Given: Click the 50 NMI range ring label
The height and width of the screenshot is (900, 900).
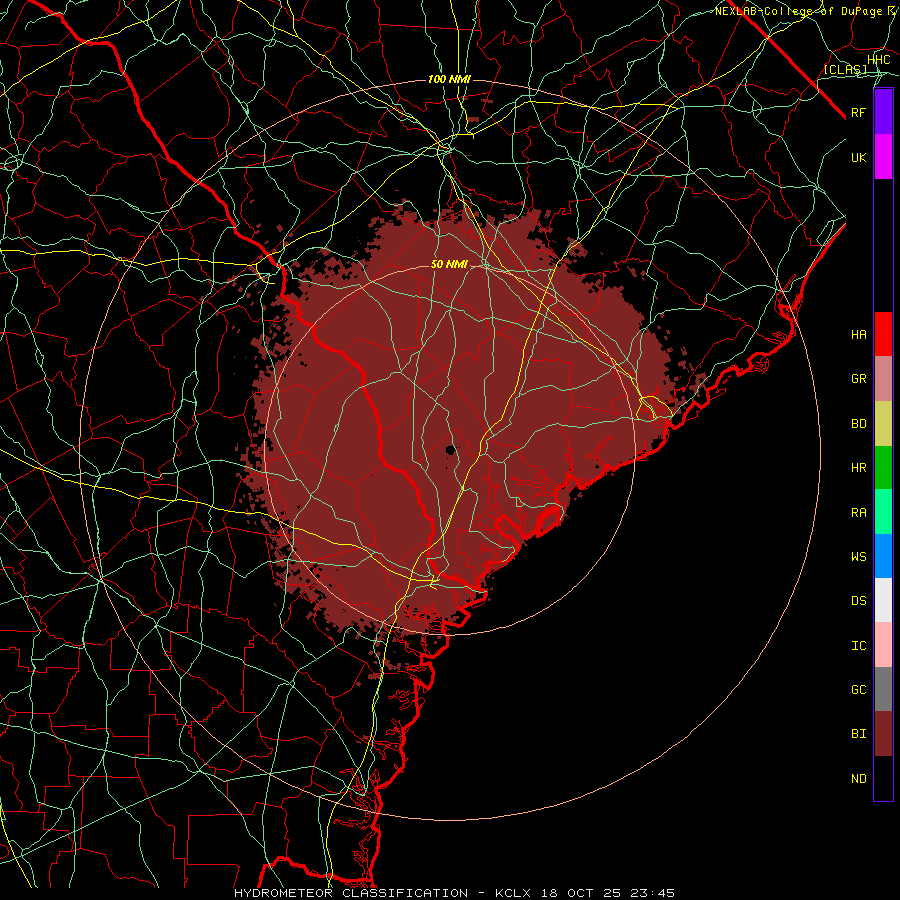Looking at the screenshot, I should [449, 264].
